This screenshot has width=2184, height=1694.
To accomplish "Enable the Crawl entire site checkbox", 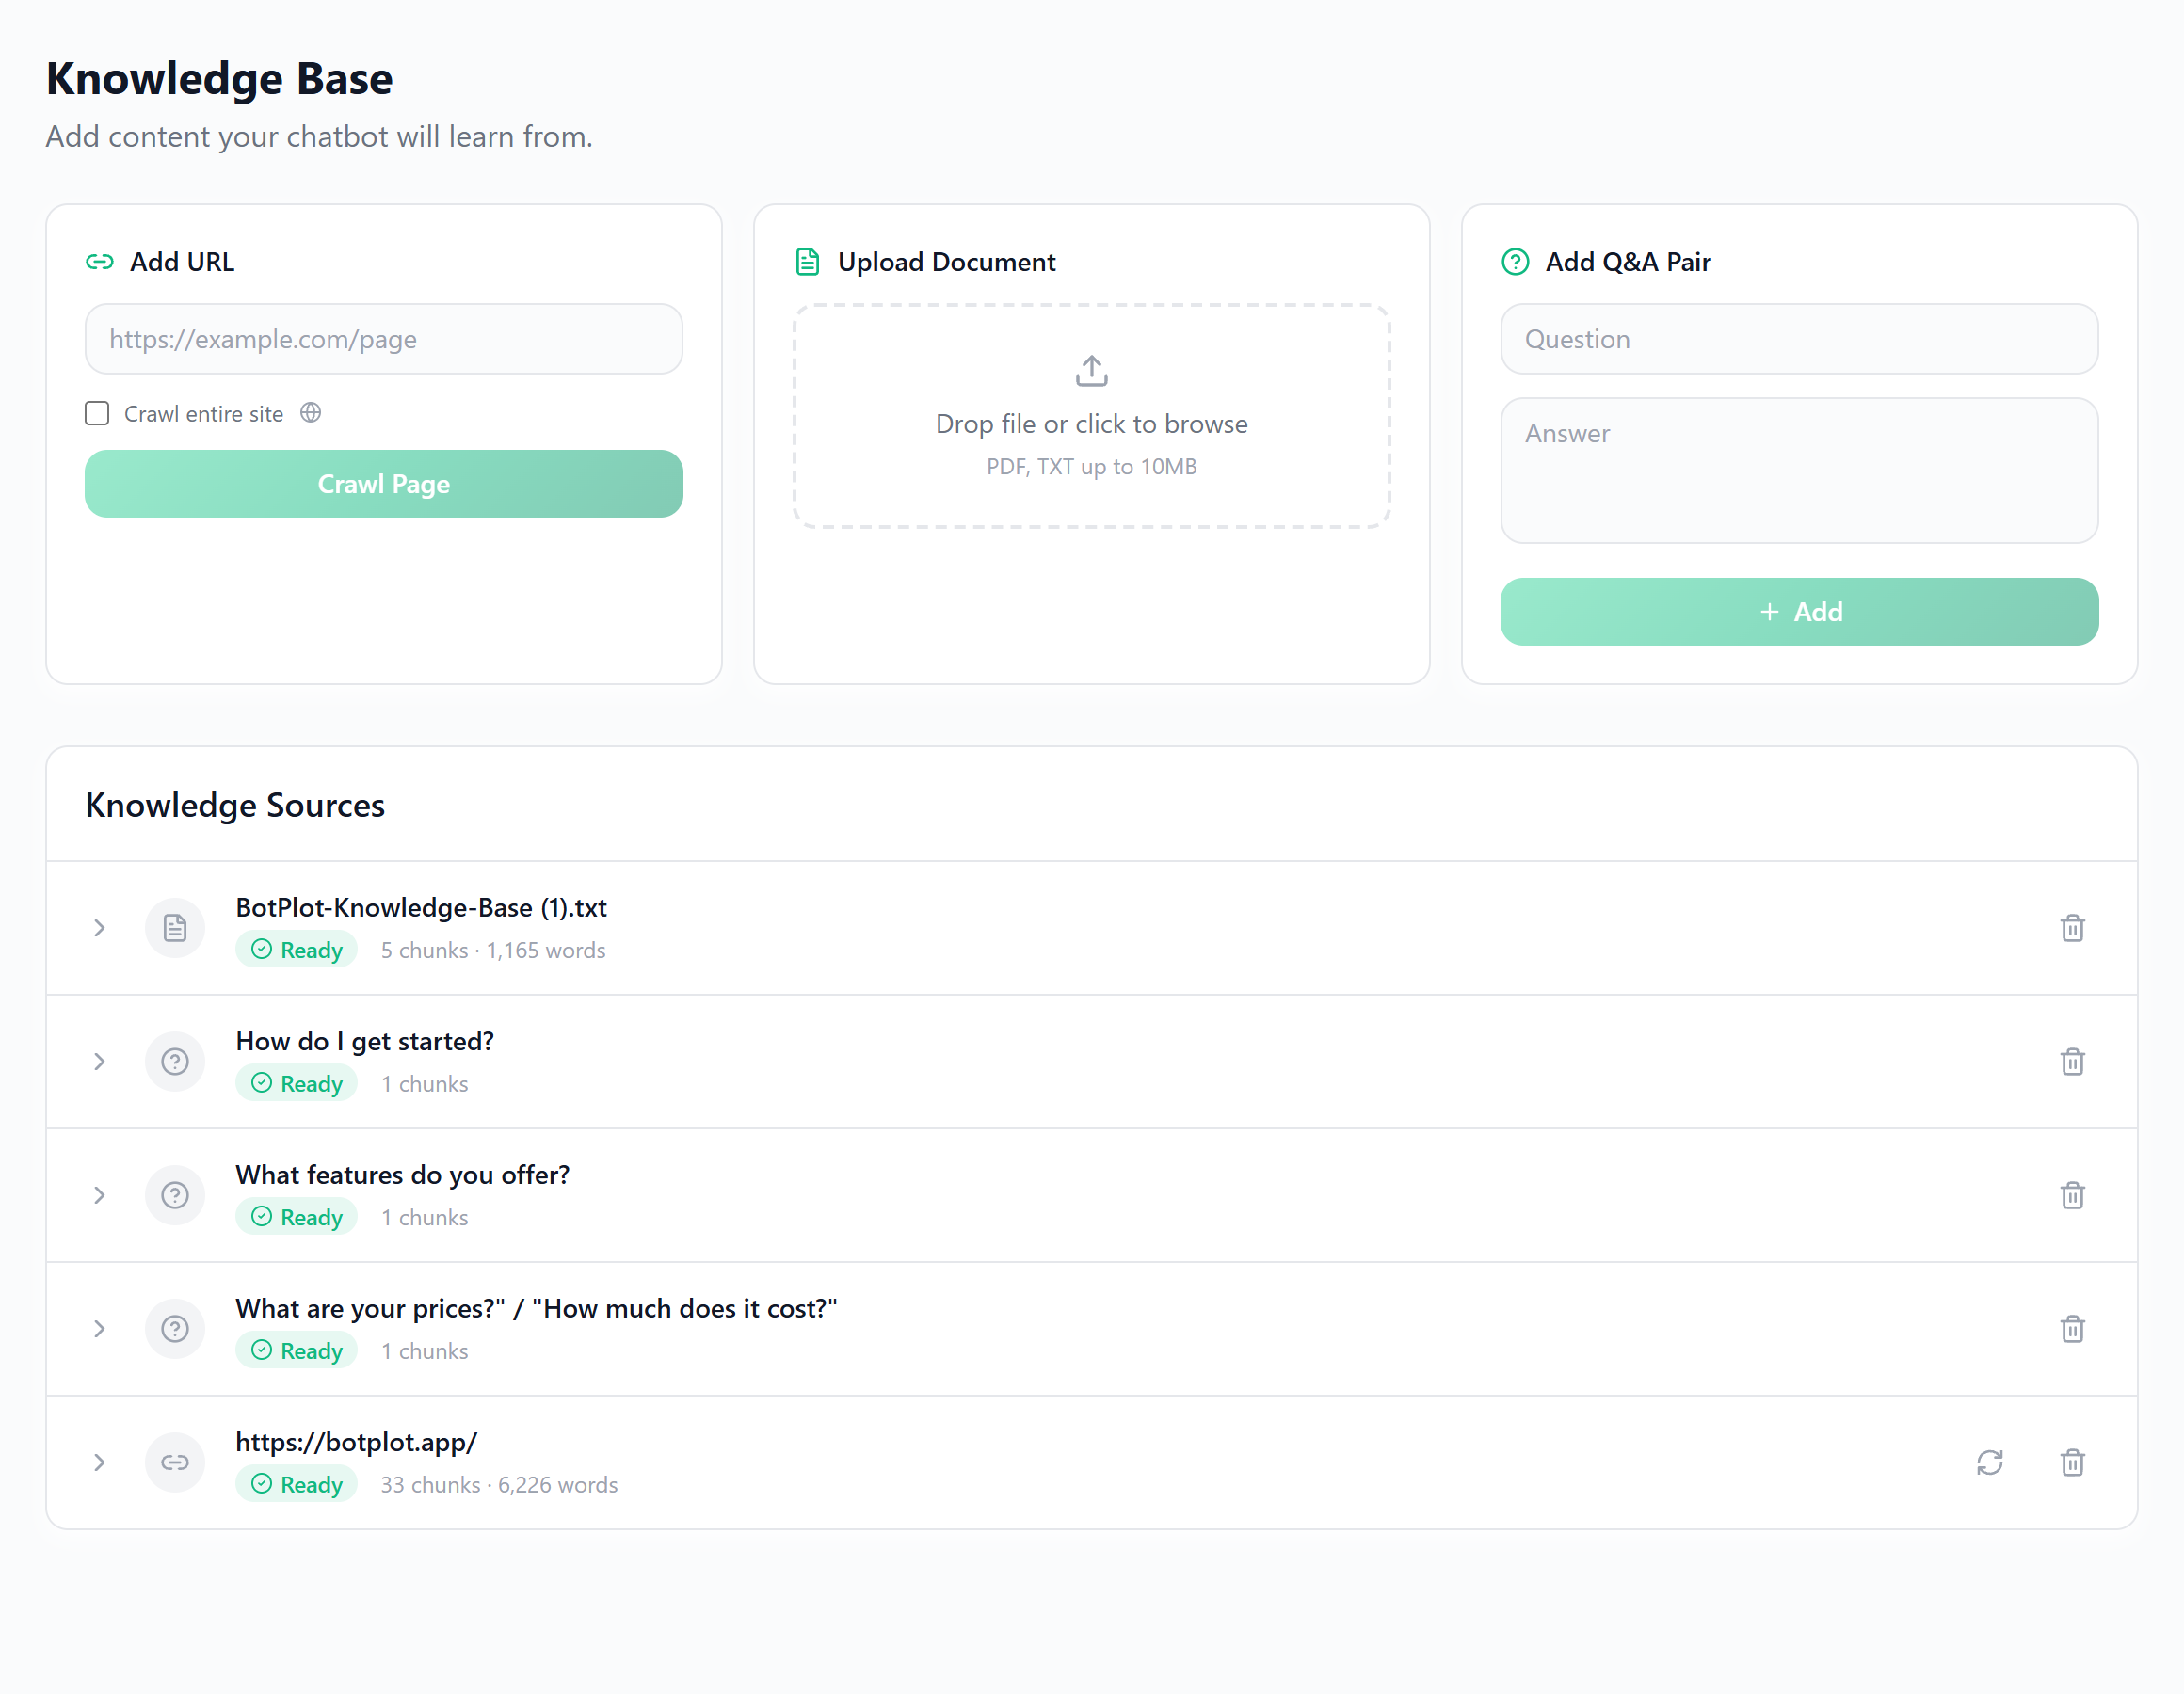I will click(x=97, y=413).
